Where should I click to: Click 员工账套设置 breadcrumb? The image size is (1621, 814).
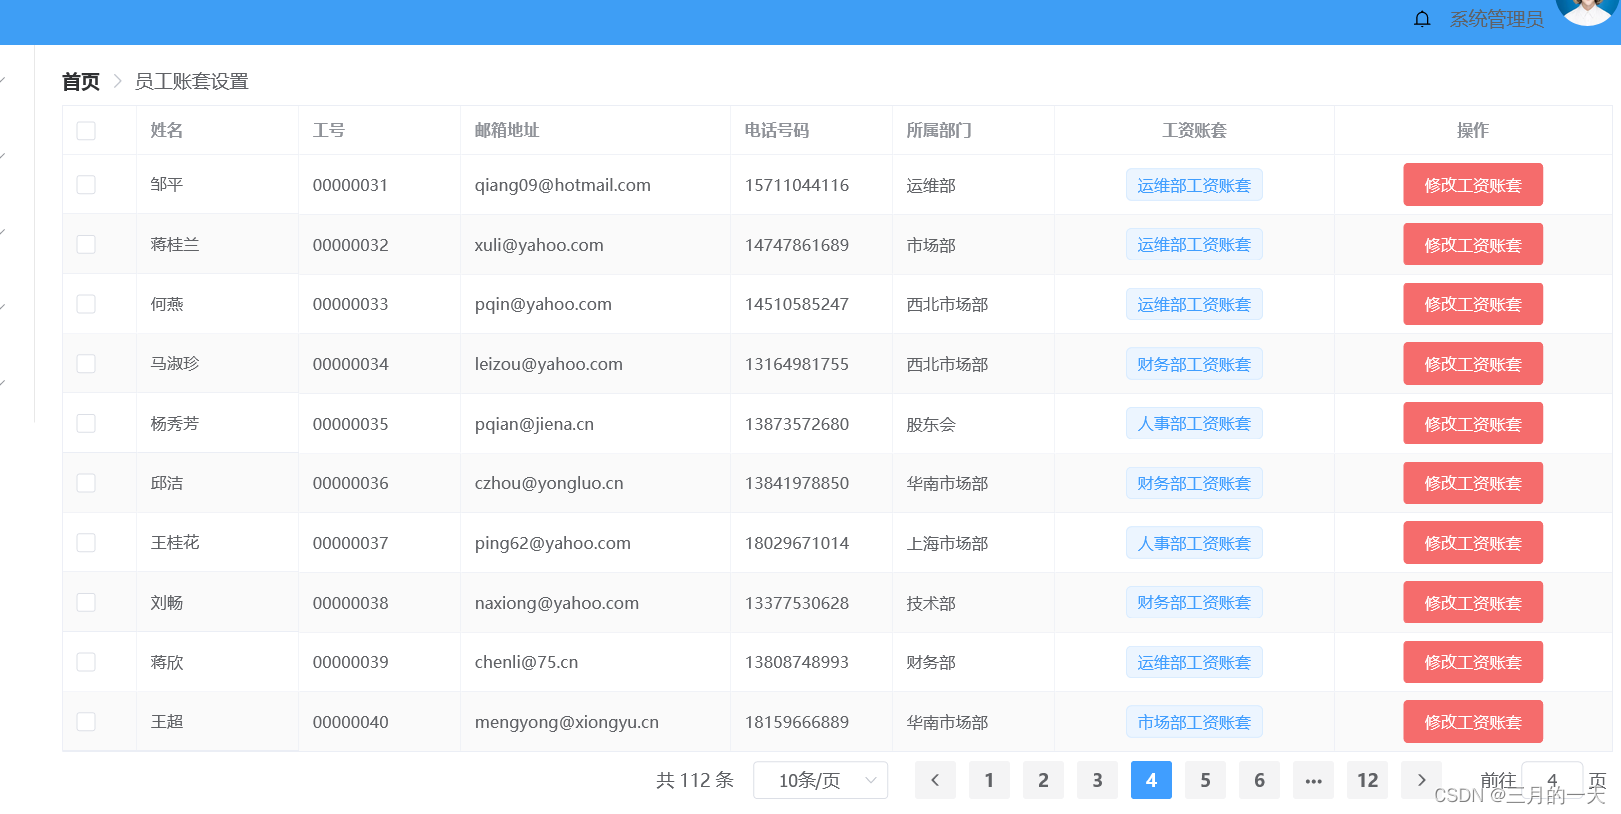(x=191, y=82)
